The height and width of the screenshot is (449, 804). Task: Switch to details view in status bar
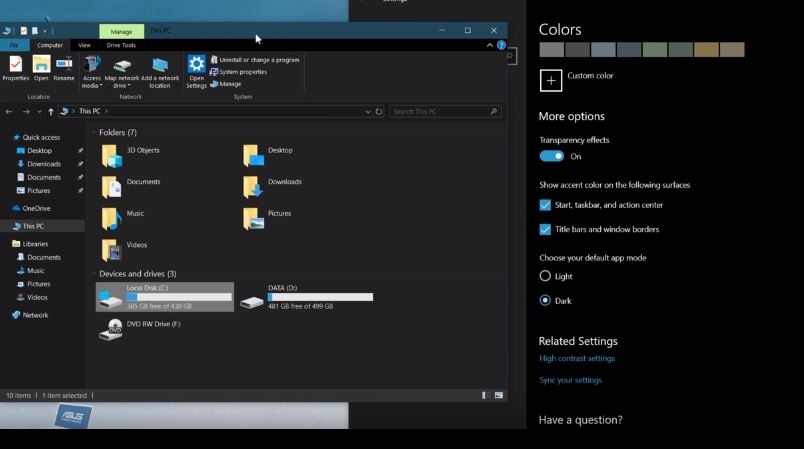(485, 395)
